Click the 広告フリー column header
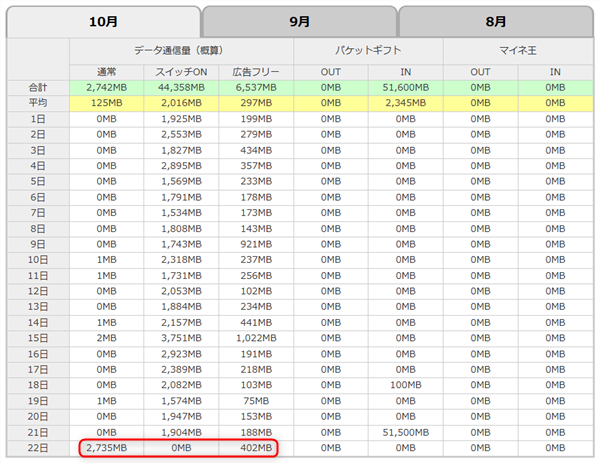The height and width of the screenshot is (463, 600). coord(256,71)
